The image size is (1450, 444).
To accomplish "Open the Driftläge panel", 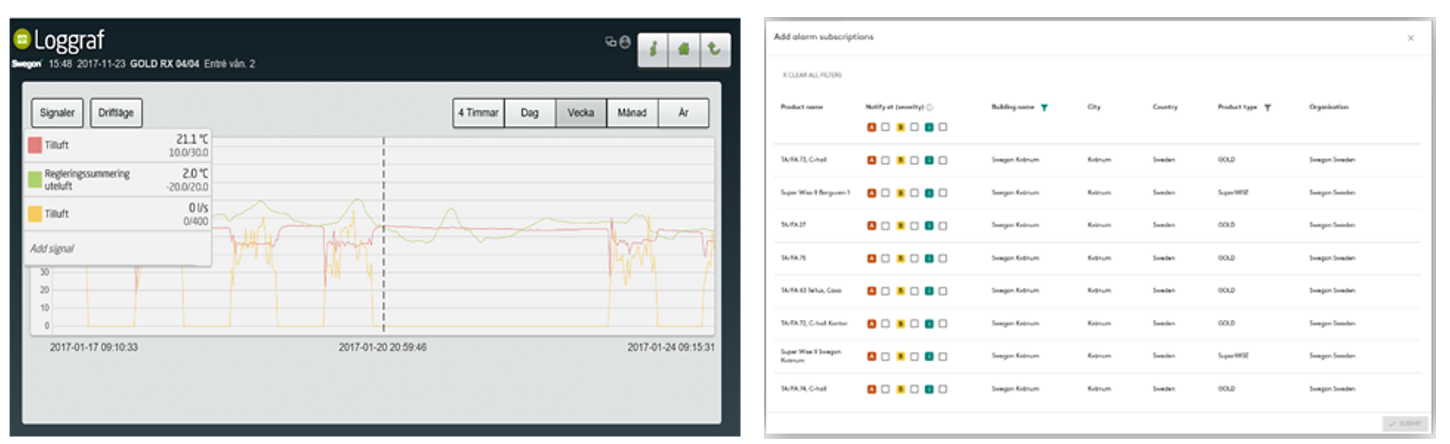I will click(116, 113).
